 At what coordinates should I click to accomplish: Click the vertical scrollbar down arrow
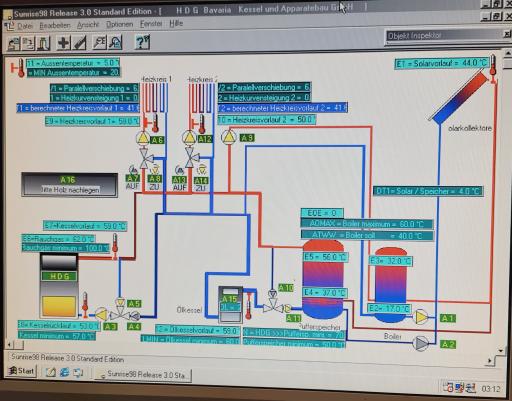click(501, 351)
